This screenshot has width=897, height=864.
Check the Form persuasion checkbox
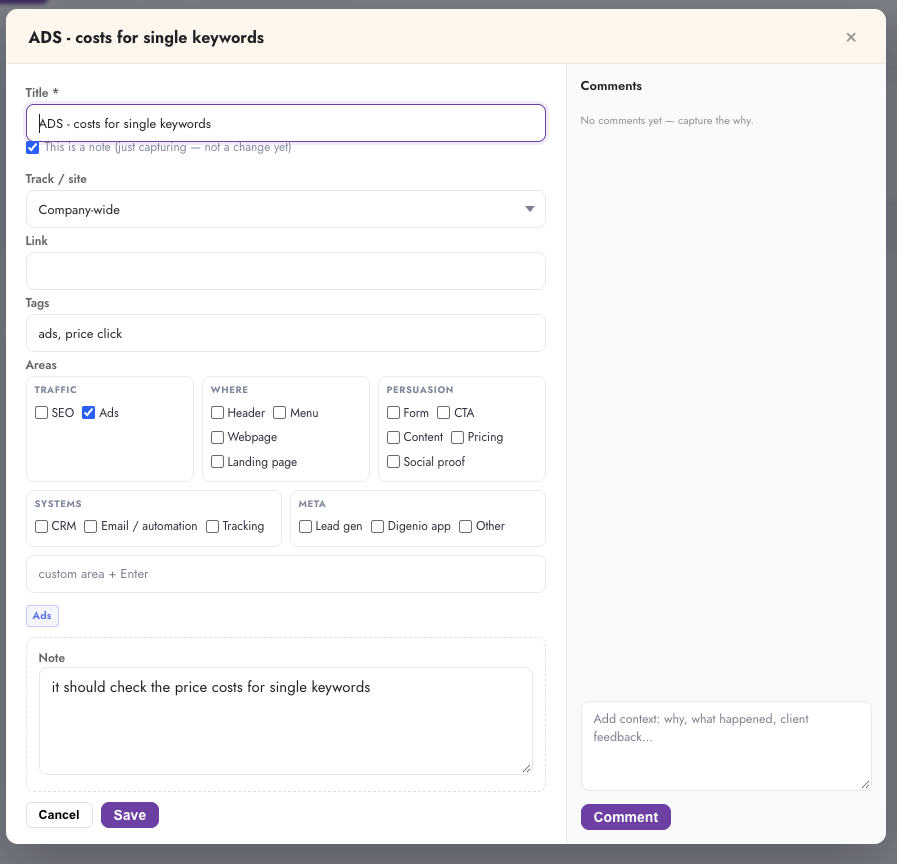[393, 413]
